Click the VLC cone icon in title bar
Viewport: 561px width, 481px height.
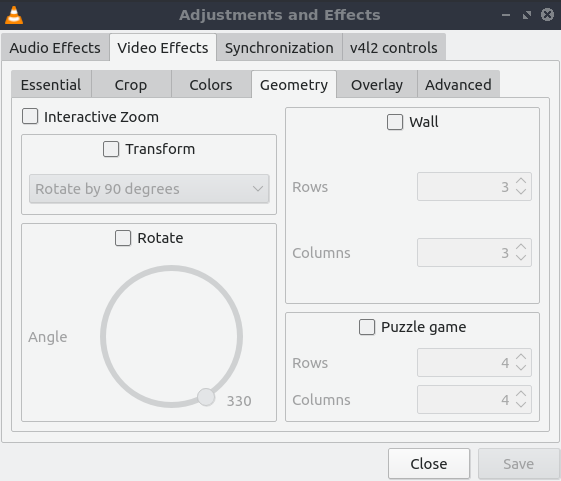click(x=14, y=15)
